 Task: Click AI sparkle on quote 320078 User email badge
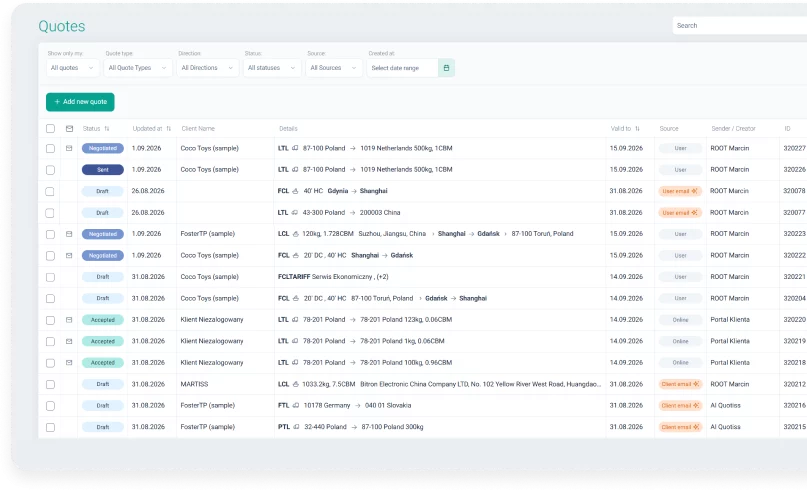click(694, 191)
